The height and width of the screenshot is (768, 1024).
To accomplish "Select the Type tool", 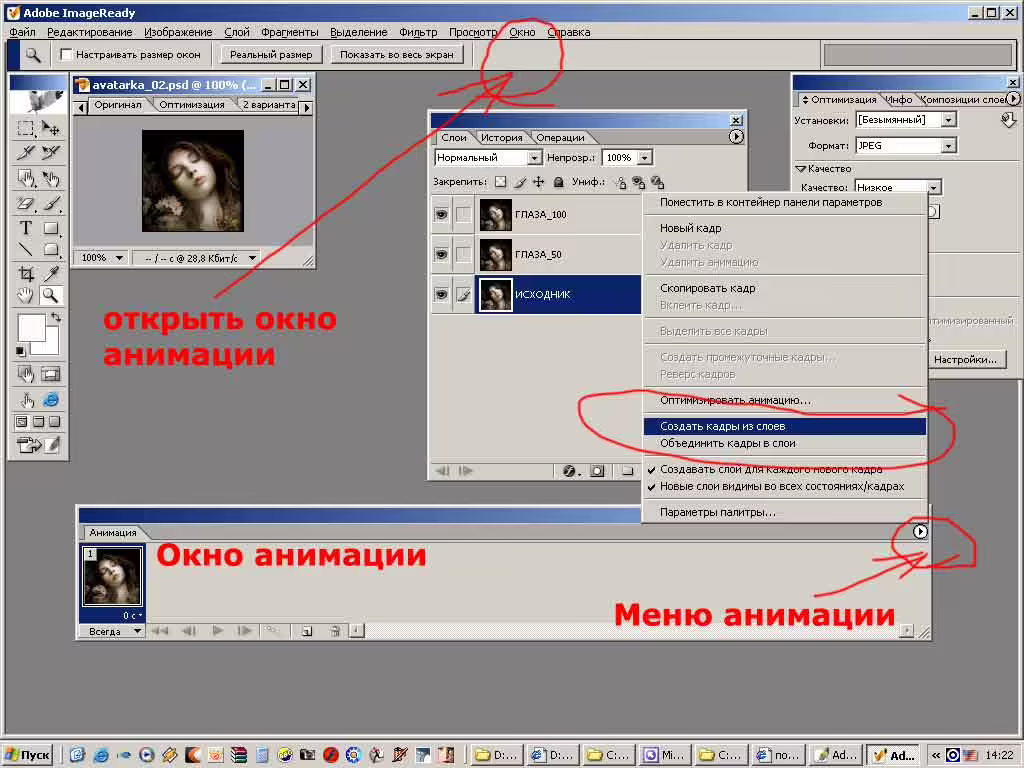I will click(25, 228).
